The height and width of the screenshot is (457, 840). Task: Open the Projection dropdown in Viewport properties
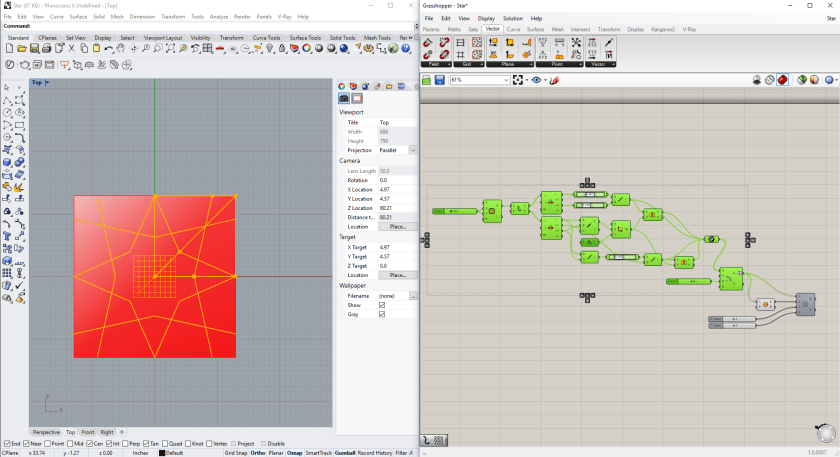tap(412, 150)
